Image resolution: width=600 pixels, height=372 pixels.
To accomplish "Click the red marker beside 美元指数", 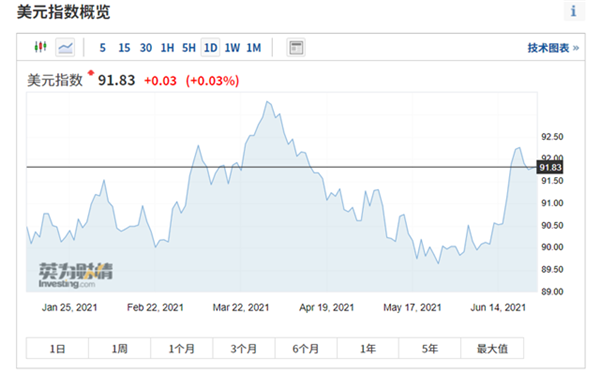I will pos(91,72).
